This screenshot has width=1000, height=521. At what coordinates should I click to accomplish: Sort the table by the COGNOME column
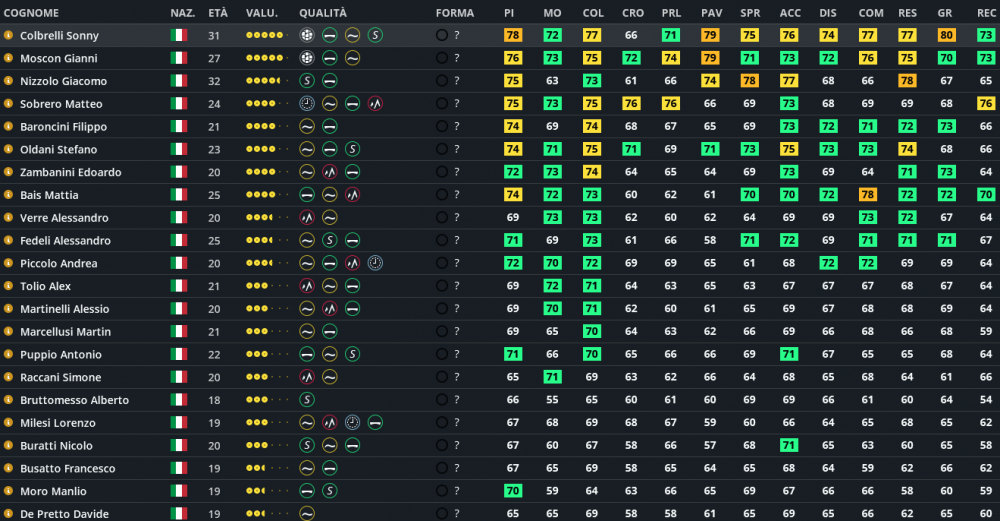pos(31,13)
